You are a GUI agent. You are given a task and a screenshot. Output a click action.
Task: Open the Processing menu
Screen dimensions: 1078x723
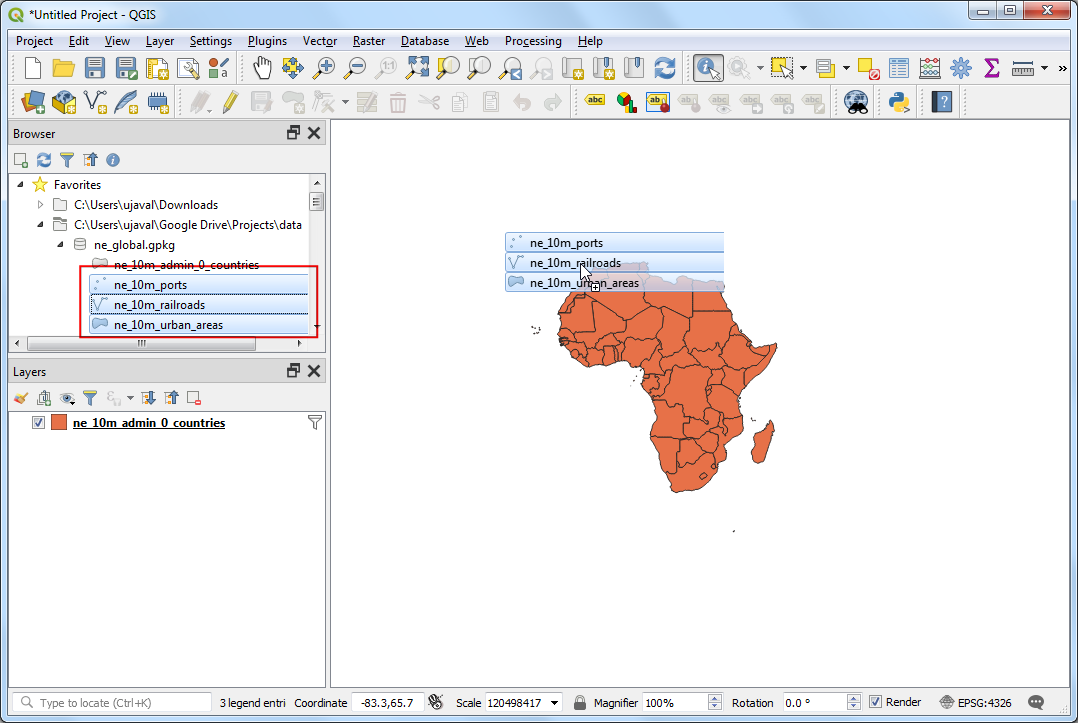coord(532,41)
